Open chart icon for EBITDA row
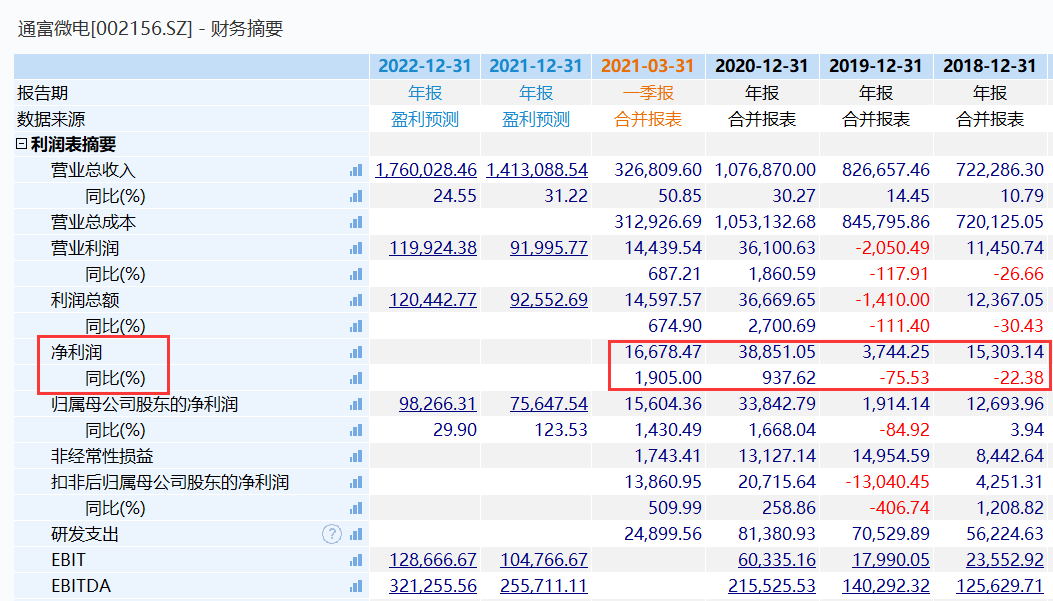 (356, 586)
